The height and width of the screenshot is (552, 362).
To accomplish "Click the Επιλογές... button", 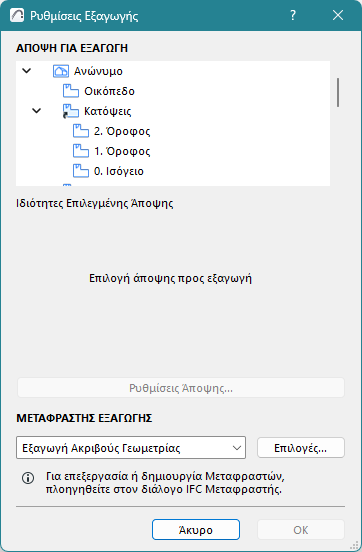I will click(x=301, y=448).
